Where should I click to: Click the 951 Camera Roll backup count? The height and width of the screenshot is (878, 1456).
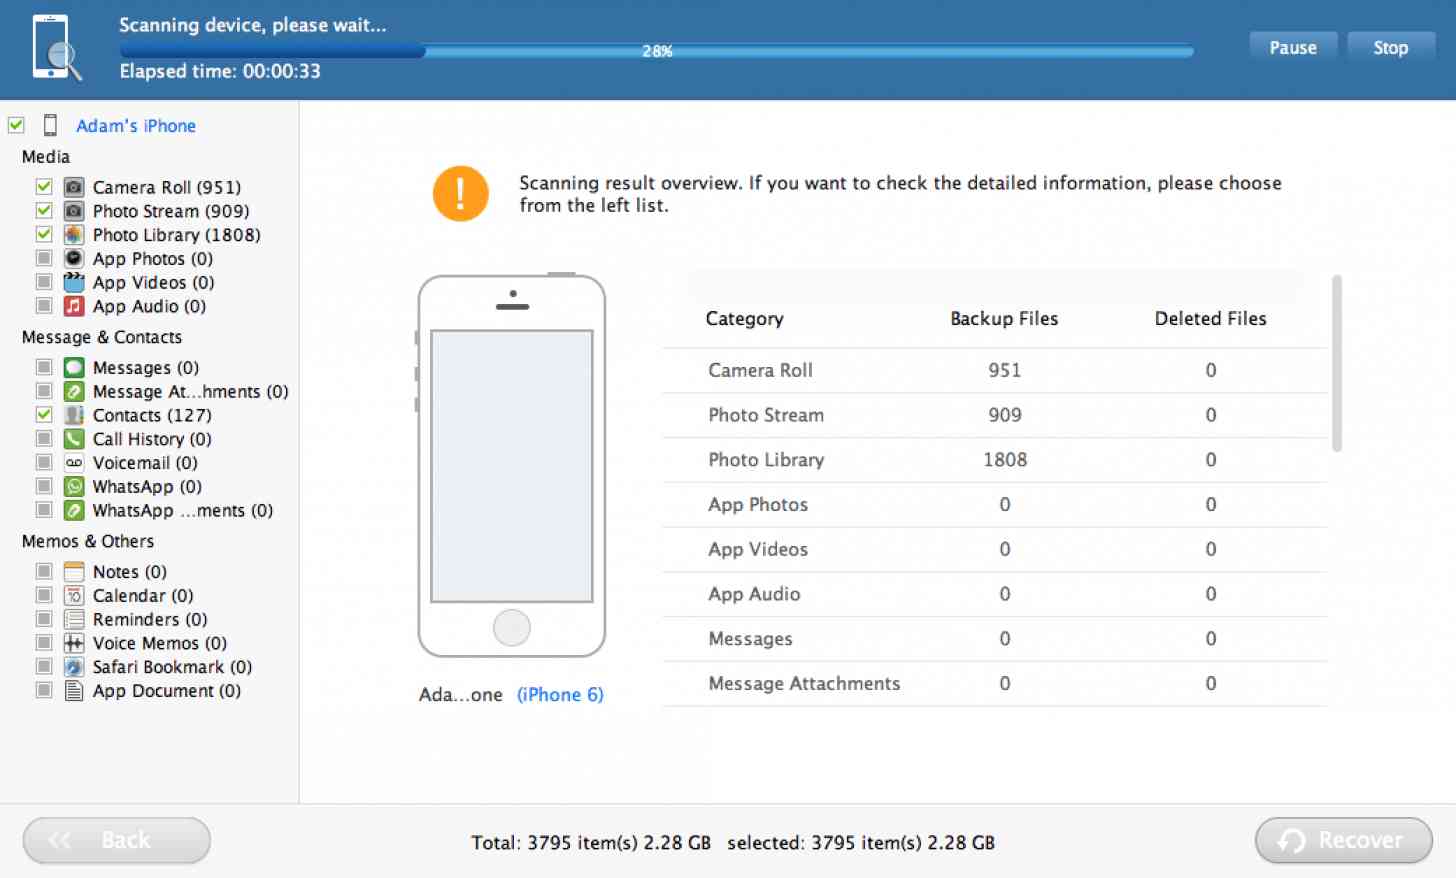coord(1005,370)
